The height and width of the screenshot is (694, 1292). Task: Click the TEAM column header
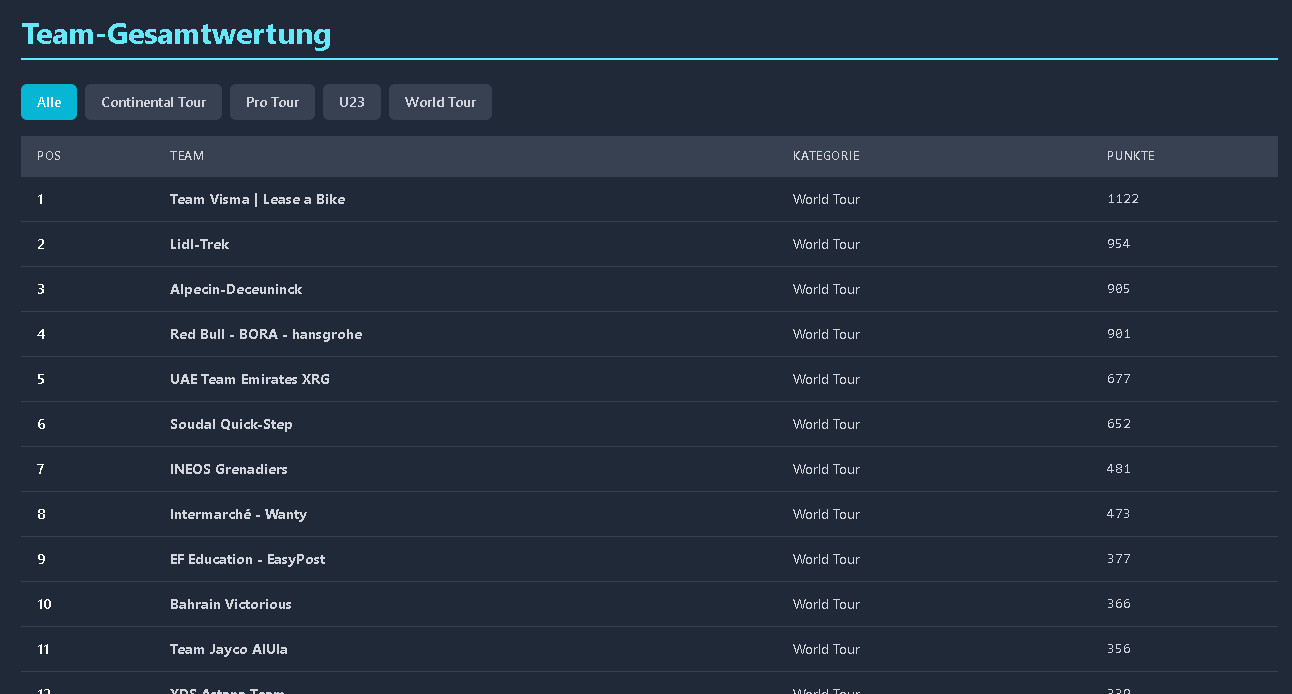click(x=187, y=156)
